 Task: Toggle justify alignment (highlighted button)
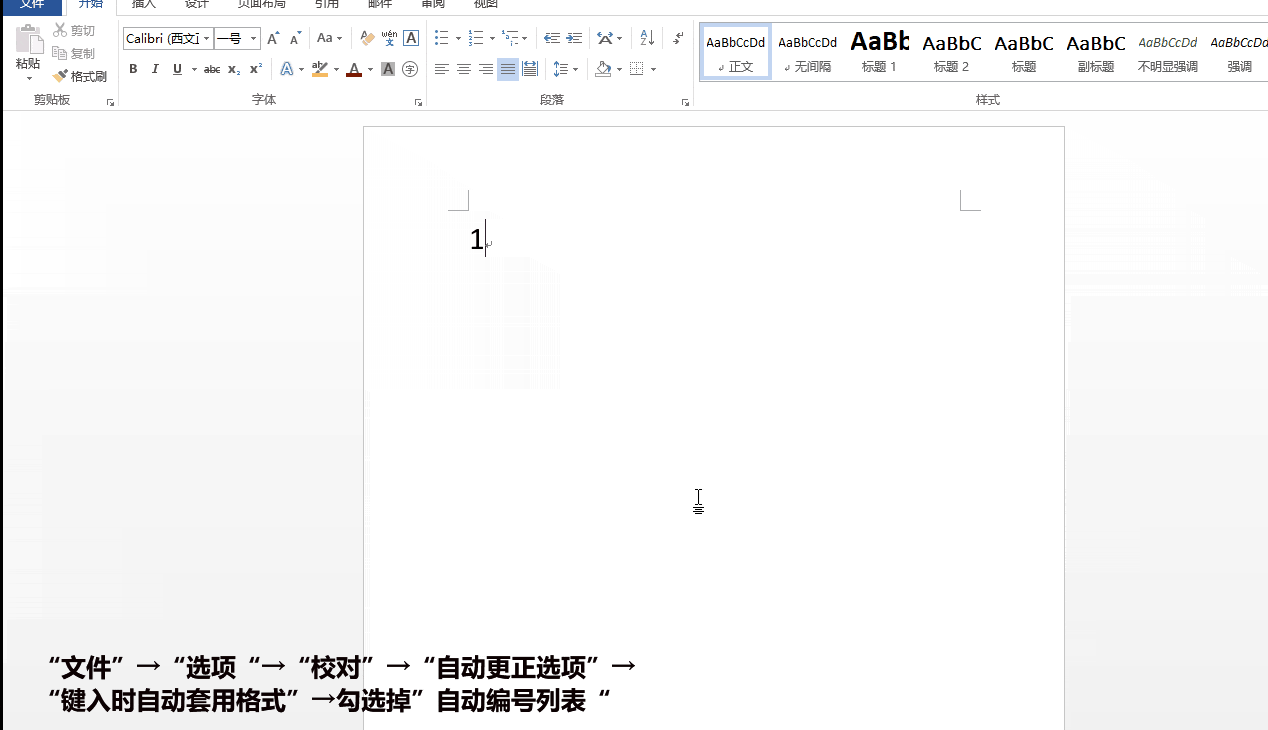508,69
